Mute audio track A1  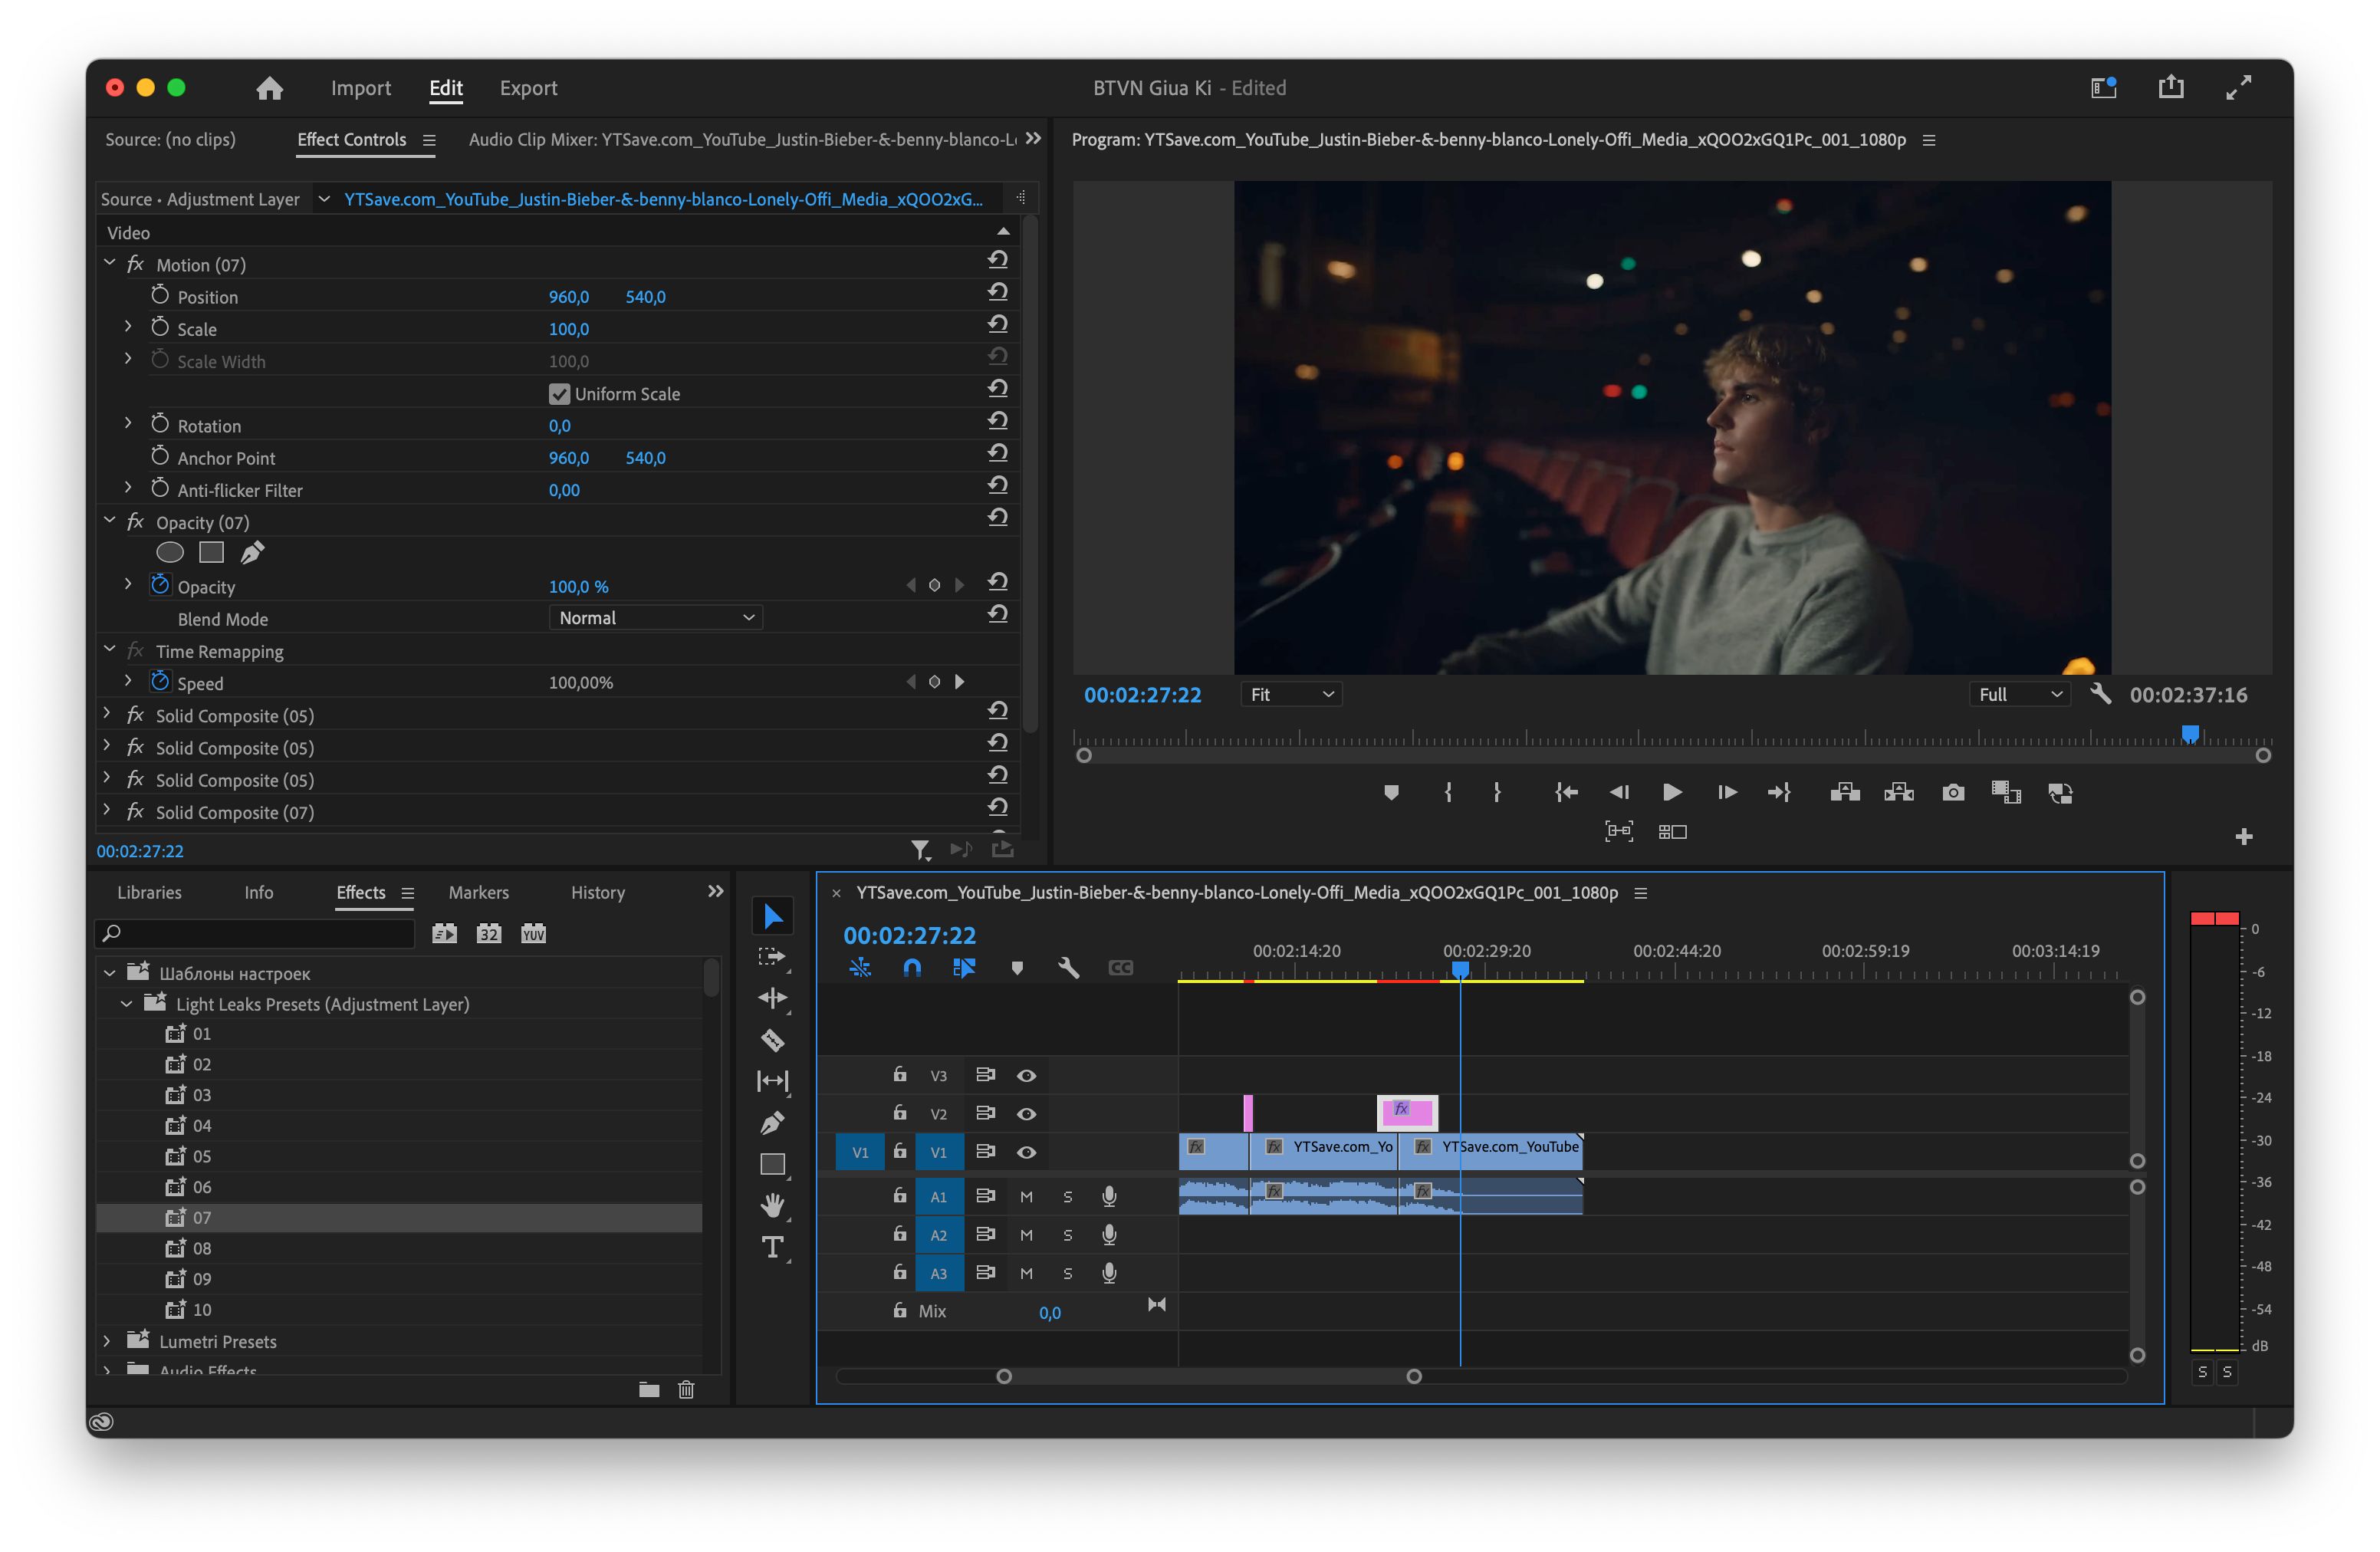(x=1026, y=1196)
